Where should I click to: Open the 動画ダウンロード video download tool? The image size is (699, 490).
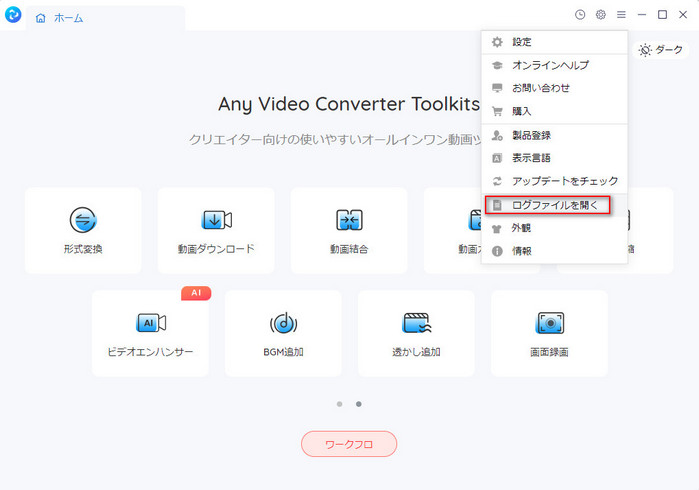[x=216, y=230]
